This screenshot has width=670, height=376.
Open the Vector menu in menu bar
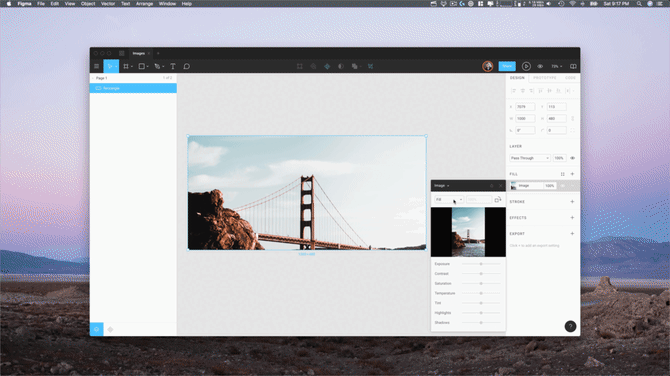(108, 3)
